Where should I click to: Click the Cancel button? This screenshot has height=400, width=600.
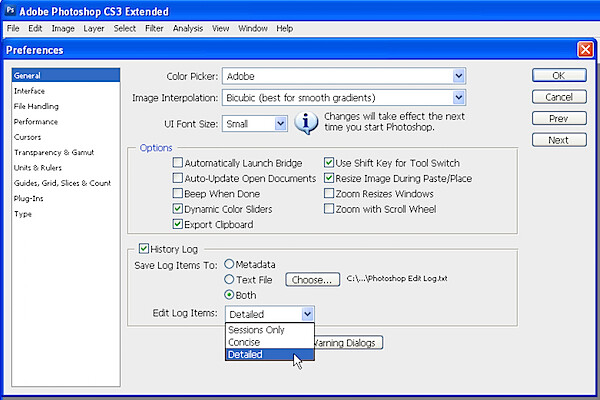(x=559, y=97)
